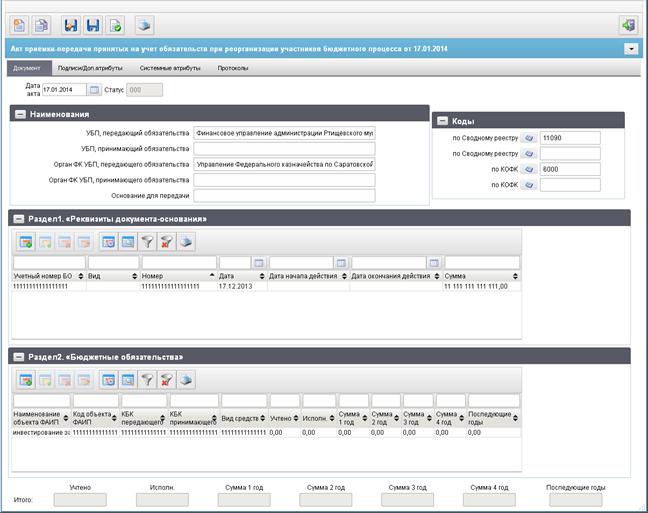
Task: Click УБП, принимающий обязательства field
Action: click(x=284, y=149)
